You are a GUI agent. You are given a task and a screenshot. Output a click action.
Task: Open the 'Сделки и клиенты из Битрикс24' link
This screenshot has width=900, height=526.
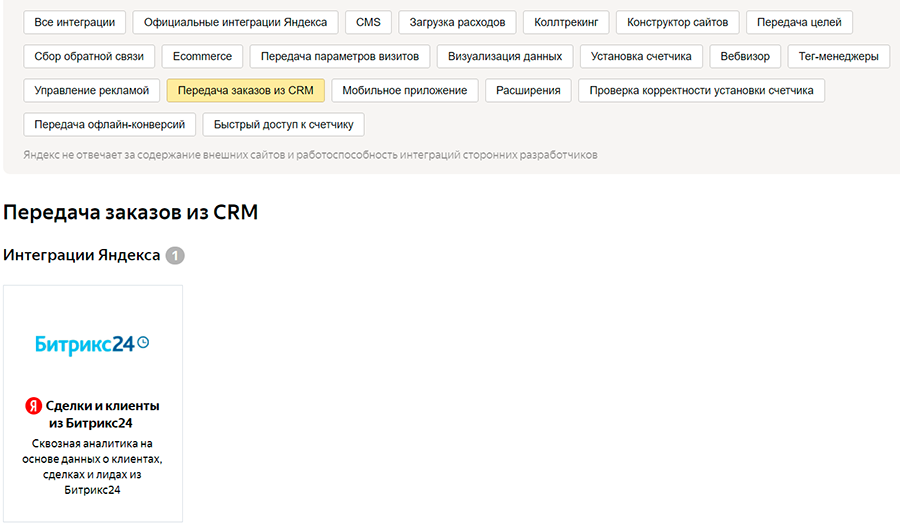102,414
